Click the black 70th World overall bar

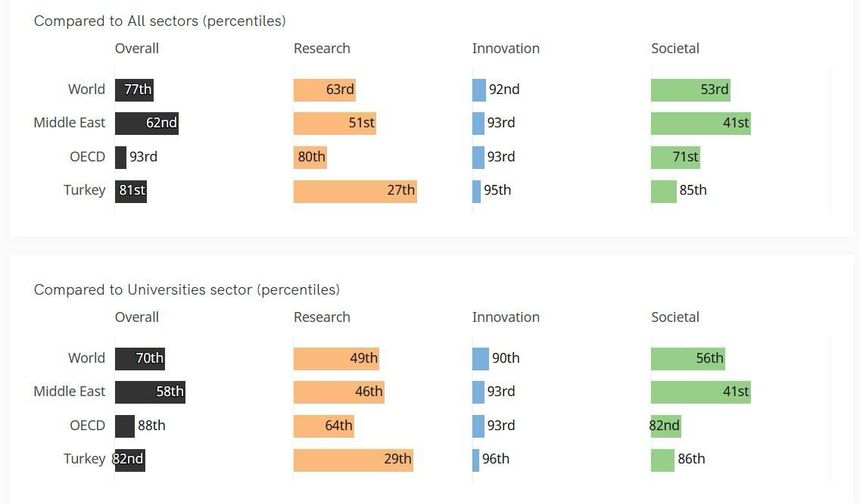click(x=140, y=359)
